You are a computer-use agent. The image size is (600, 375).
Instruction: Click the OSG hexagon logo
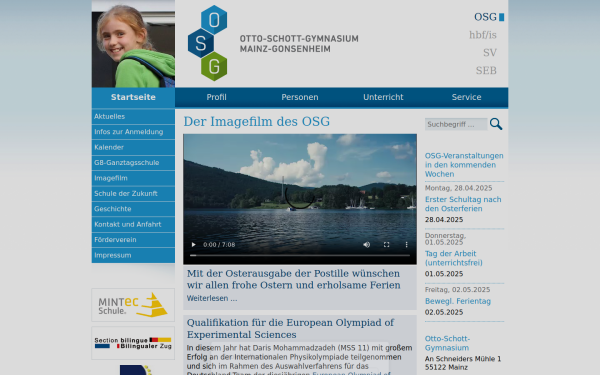pos(208,43)
